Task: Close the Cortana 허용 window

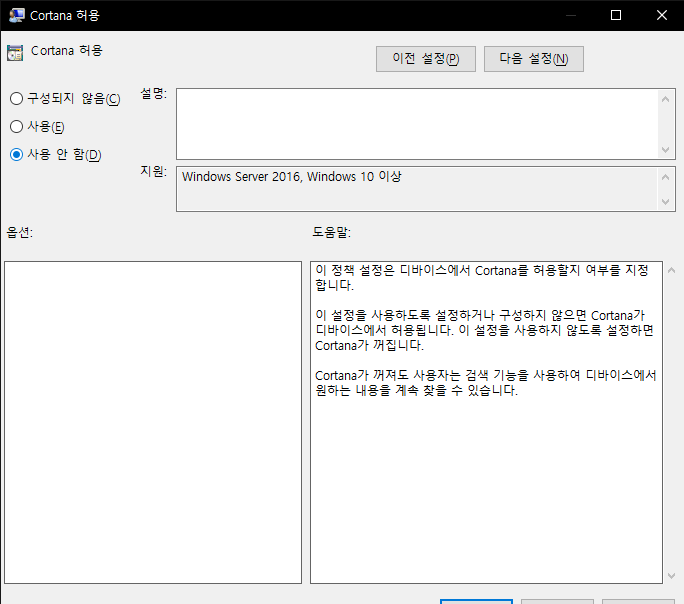Action: [x=661, y=15]
